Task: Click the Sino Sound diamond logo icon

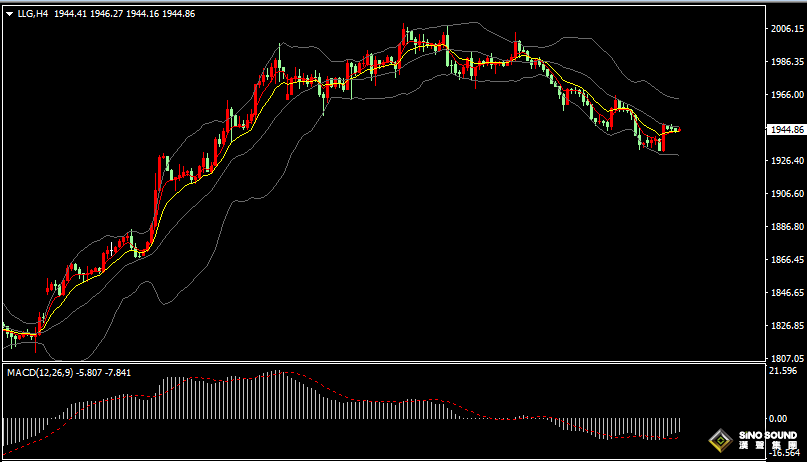Action: [718, 440]
